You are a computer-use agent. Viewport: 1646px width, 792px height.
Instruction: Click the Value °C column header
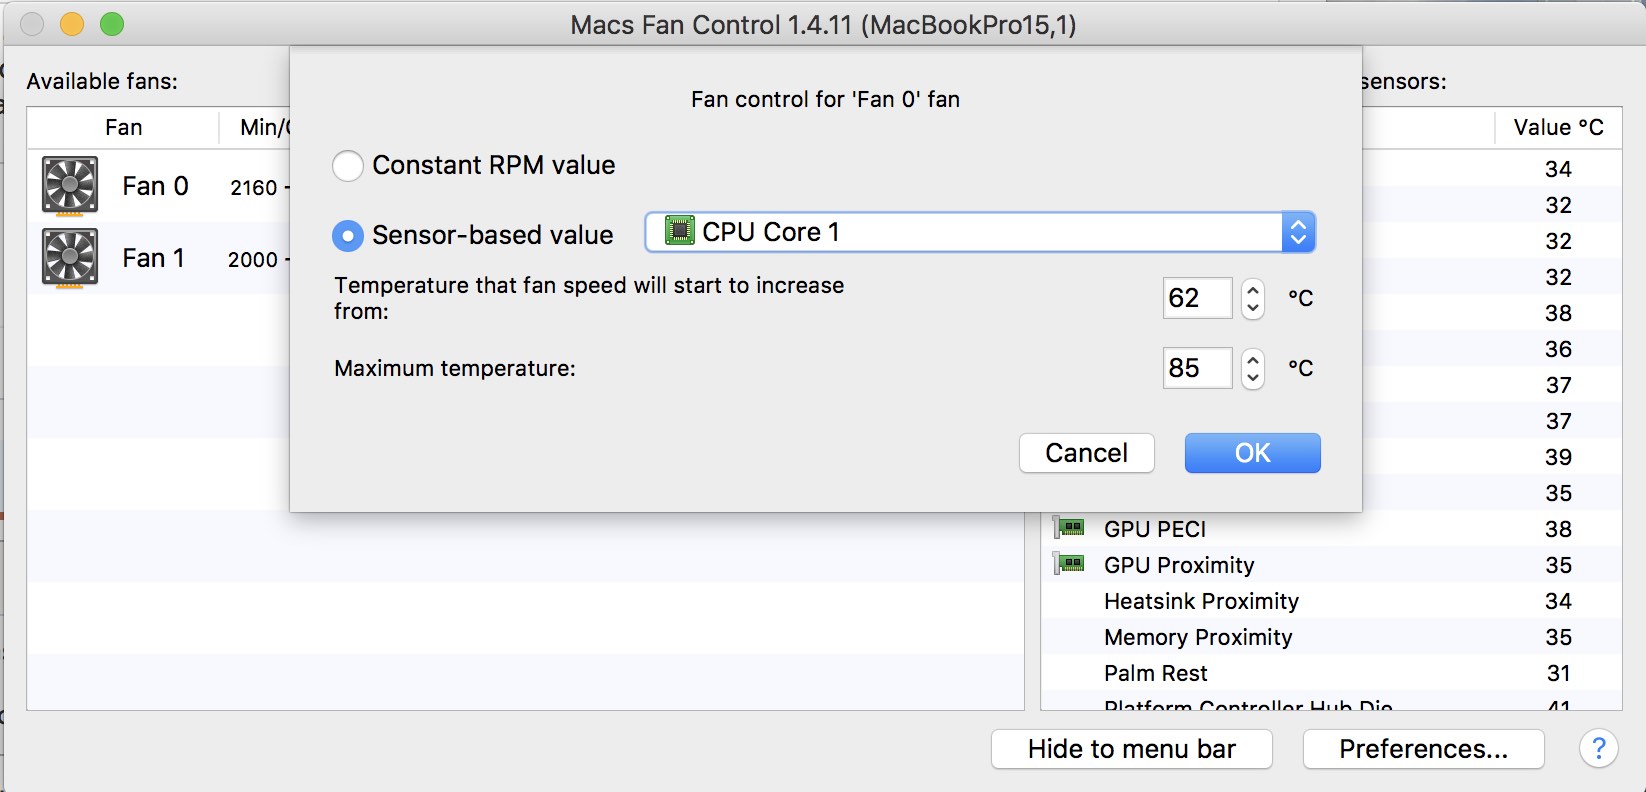click(1558, 128)
